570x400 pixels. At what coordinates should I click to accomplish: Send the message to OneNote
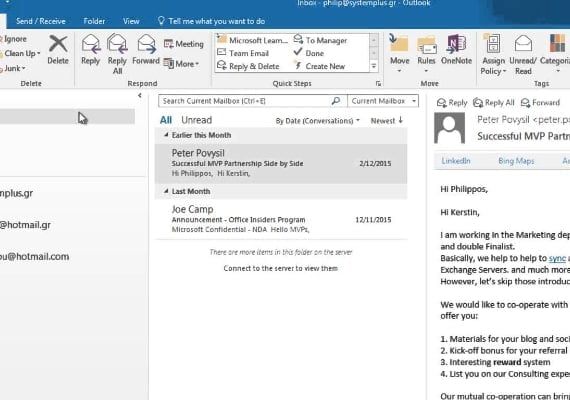456,44
